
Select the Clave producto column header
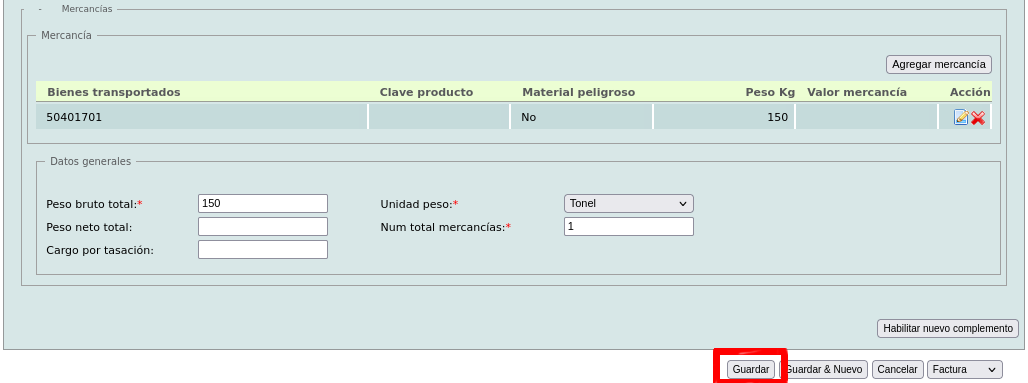click(x=426, y=92)
